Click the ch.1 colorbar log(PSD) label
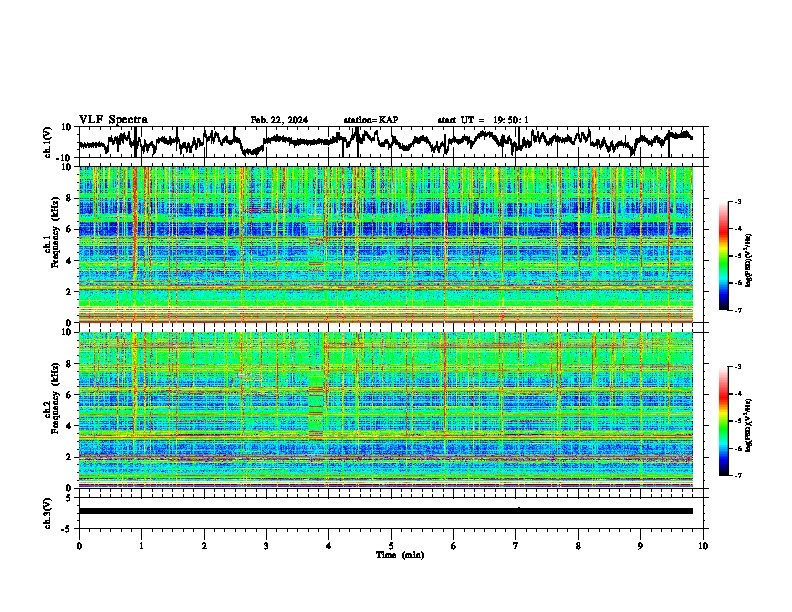The width and height of the screenshot is (792, 612). (x=750, y=260)
